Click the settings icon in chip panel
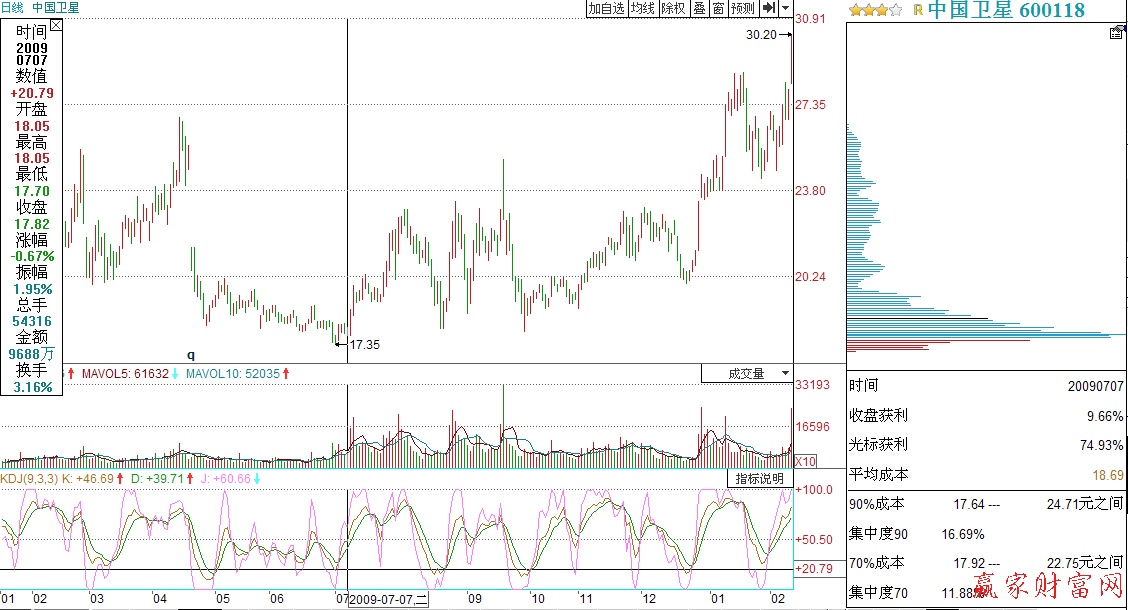The image size is (1128, 610). click(x=1116, y=33)
